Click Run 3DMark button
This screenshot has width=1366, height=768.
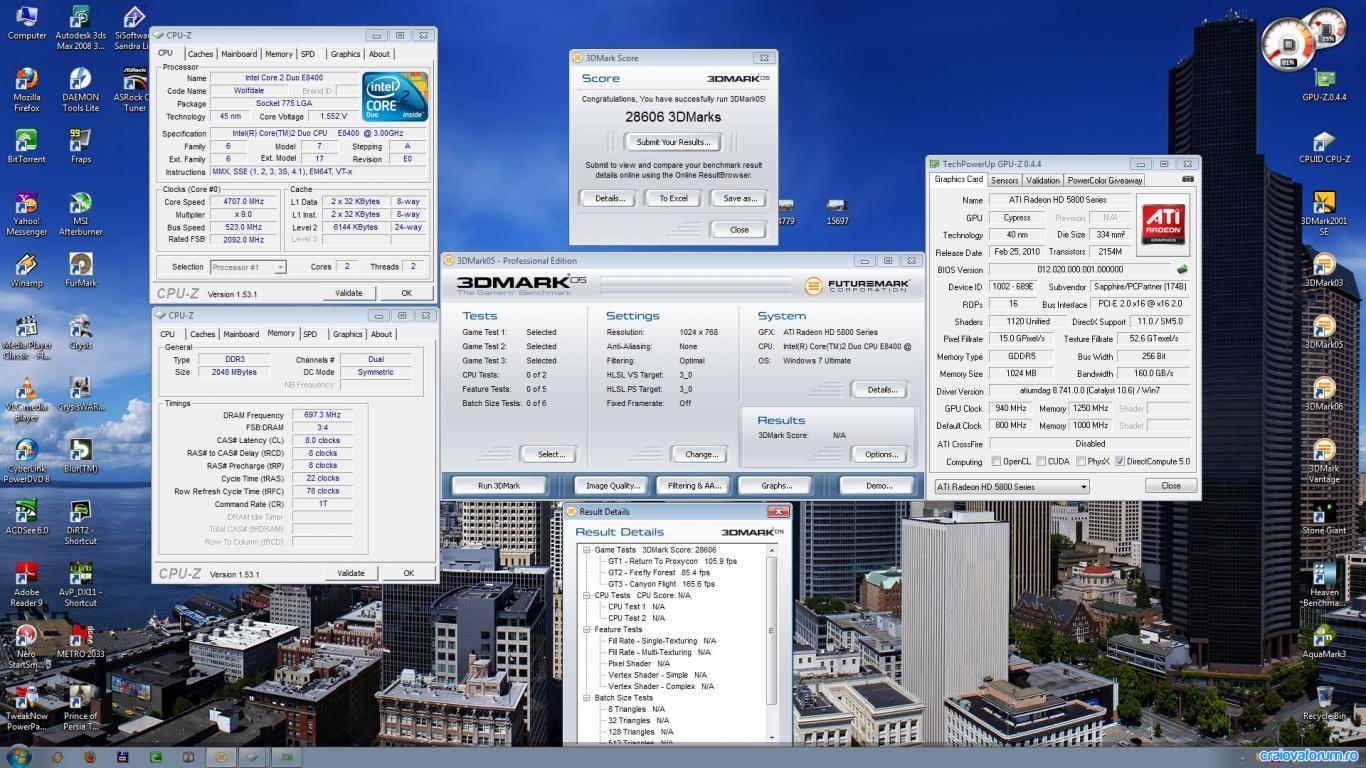(x=499, y=485)
